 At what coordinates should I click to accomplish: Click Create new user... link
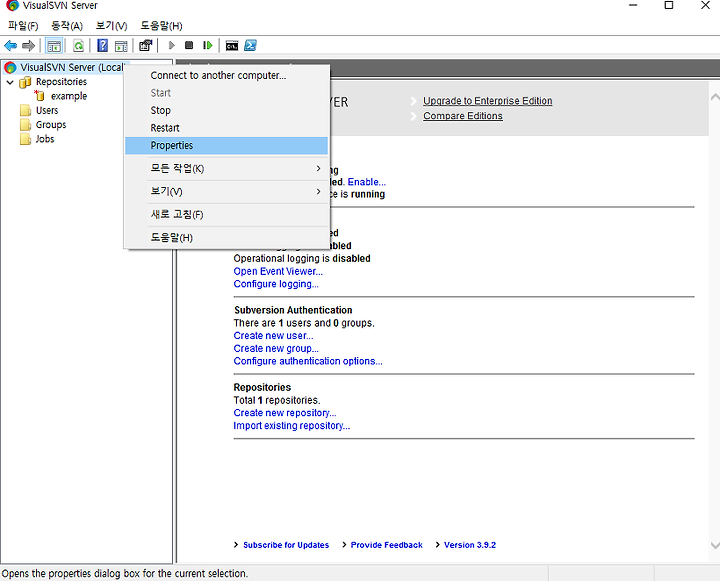[x=273, y=336]
